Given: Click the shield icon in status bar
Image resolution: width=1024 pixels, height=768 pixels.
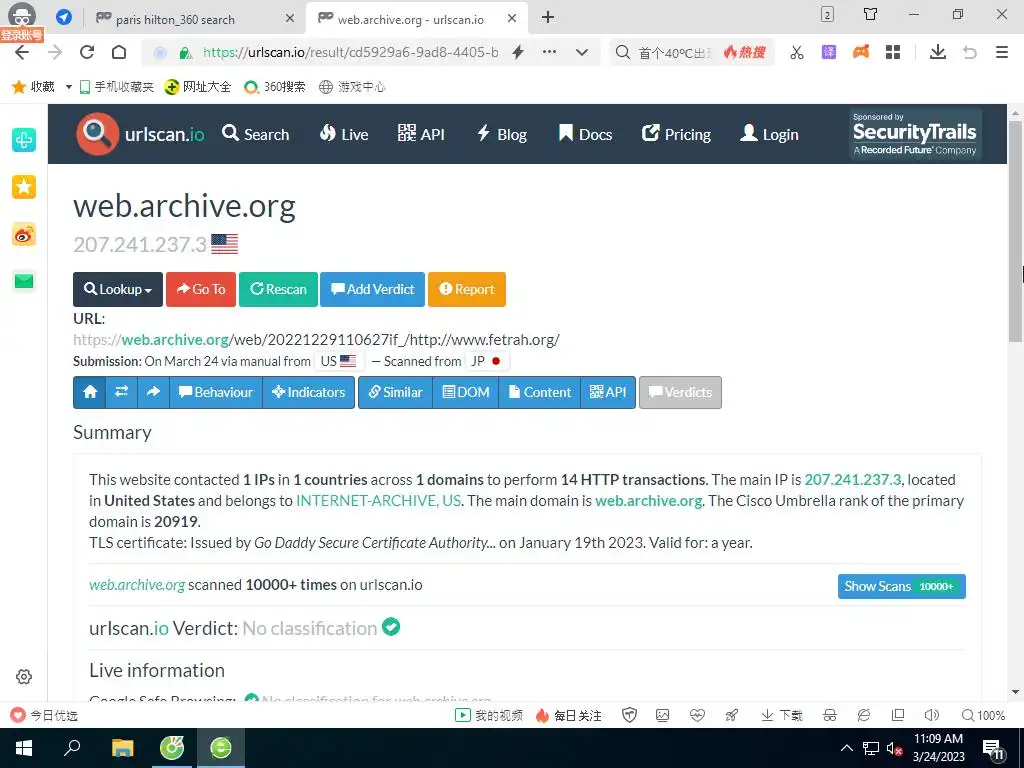Looking at the screenshot, I should click(630, 715).
